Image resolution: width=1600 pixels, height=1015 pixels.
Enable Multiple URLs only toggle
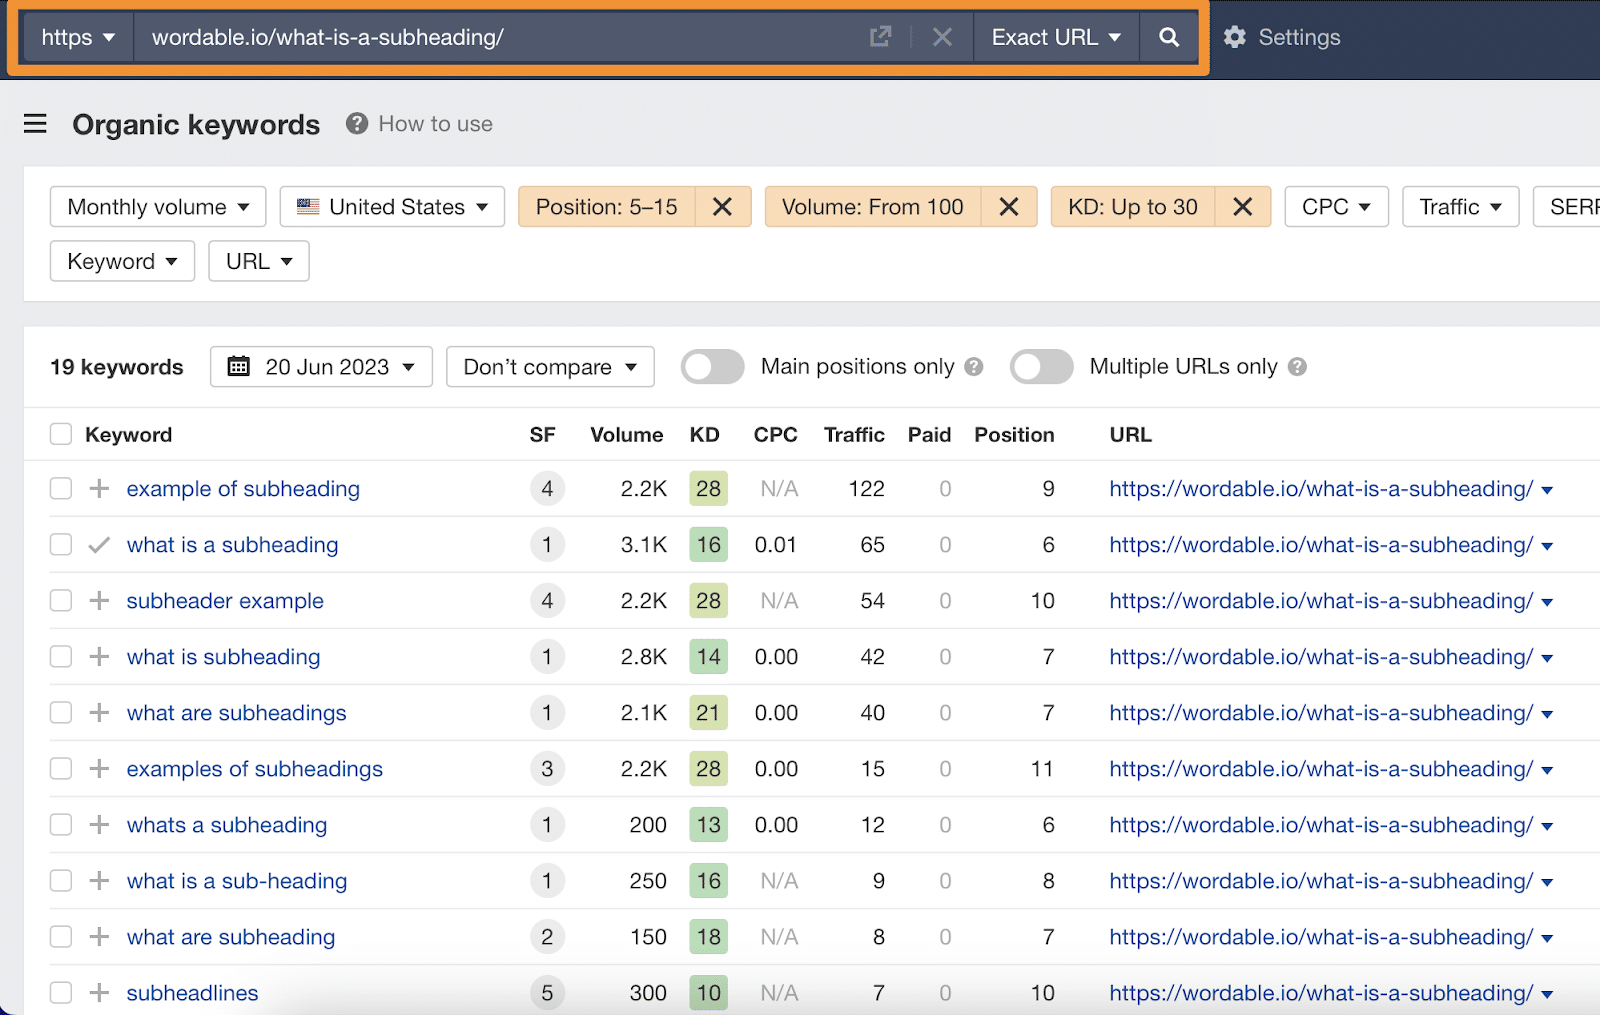point(1041,367)
